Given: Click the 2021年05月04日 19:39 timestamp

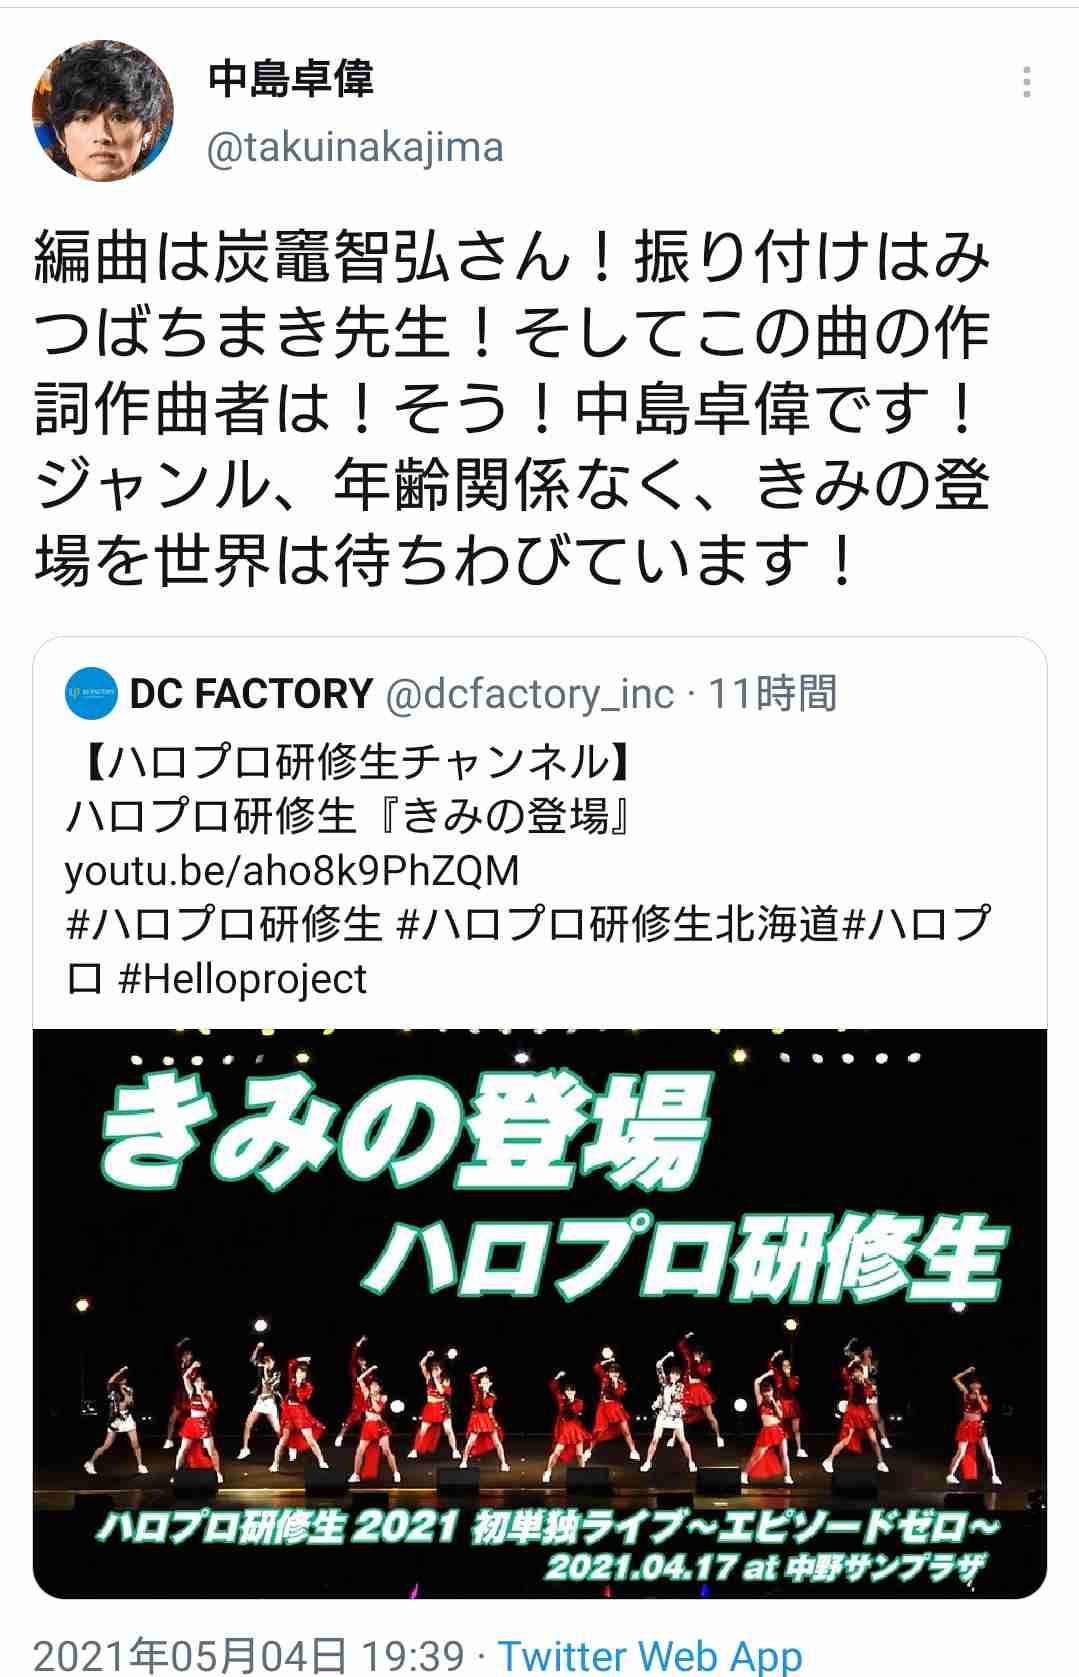Looking at the screenshot, I should click(249, 1655).
